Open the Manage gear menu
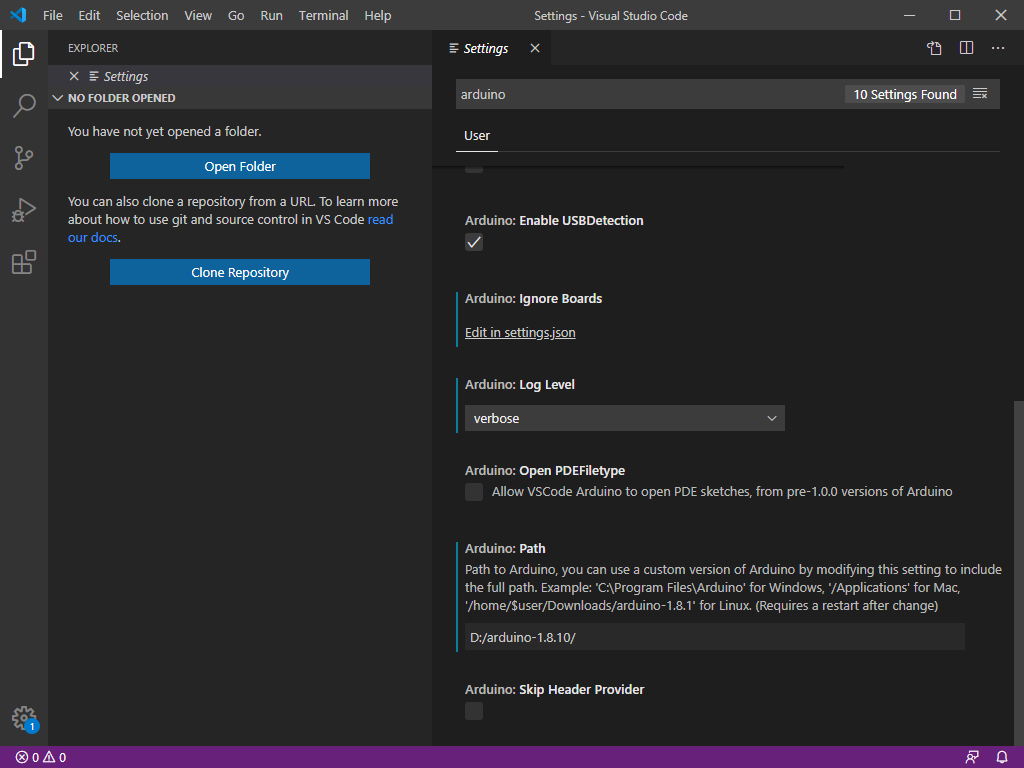Viewport: 1024px width, 768px height. (24, 718)
